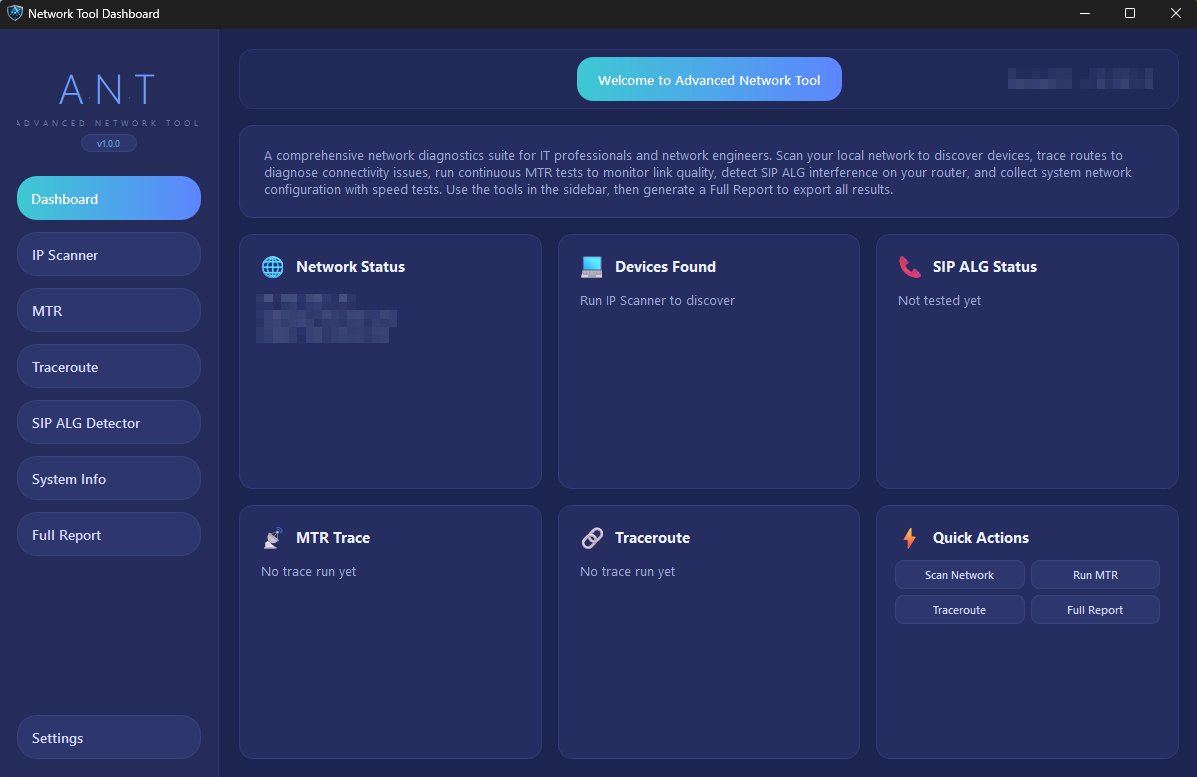The width and height of the screenshot is (1197, 777).
Task: Click the SIP ALG Status phone icon
Action: click(909, 266)
